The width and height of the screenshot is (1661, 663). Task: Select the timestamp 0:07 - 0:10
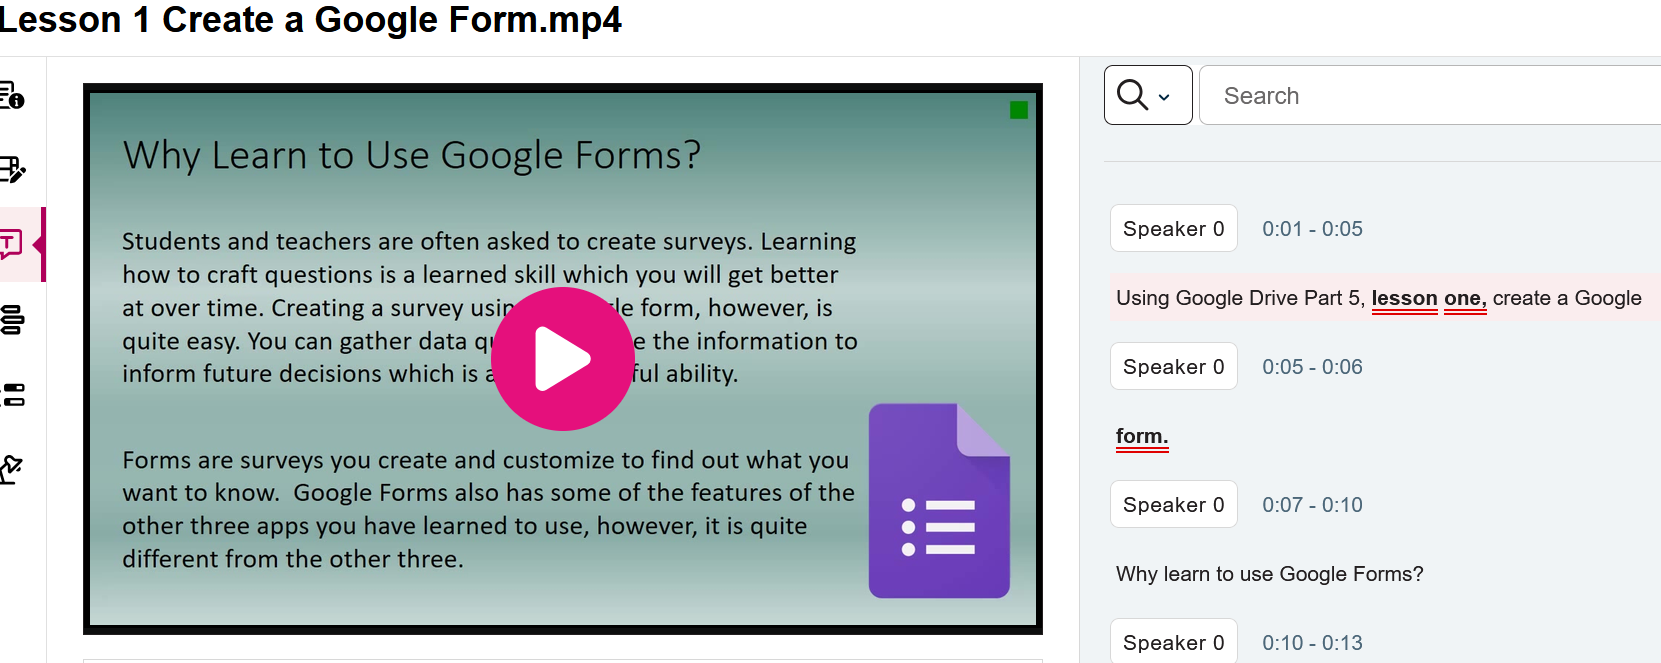coord(1312,505)
